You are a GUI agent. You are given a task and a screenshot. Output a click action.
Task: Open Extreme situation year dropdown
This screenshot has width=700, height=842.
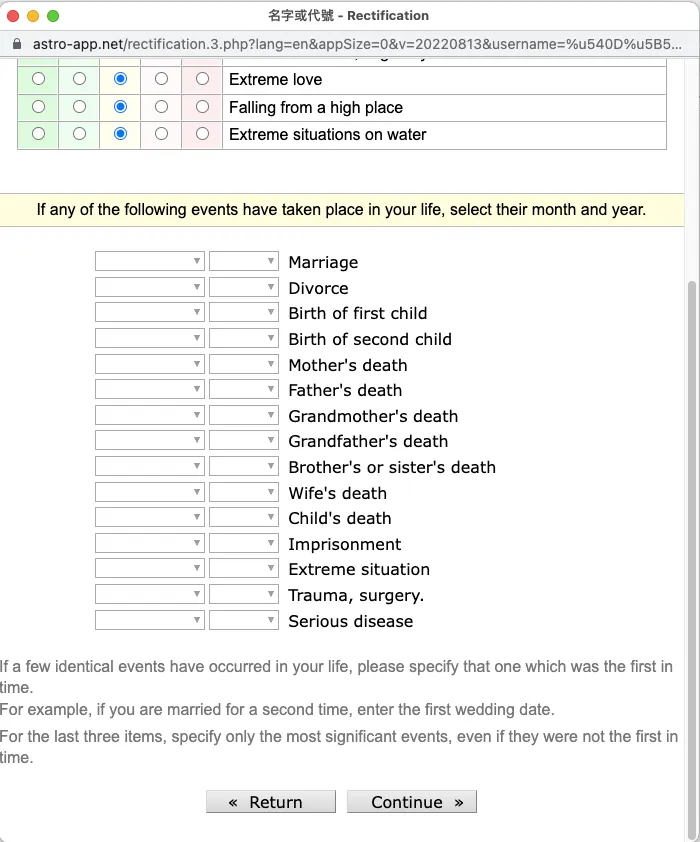[x=244, y=569]
